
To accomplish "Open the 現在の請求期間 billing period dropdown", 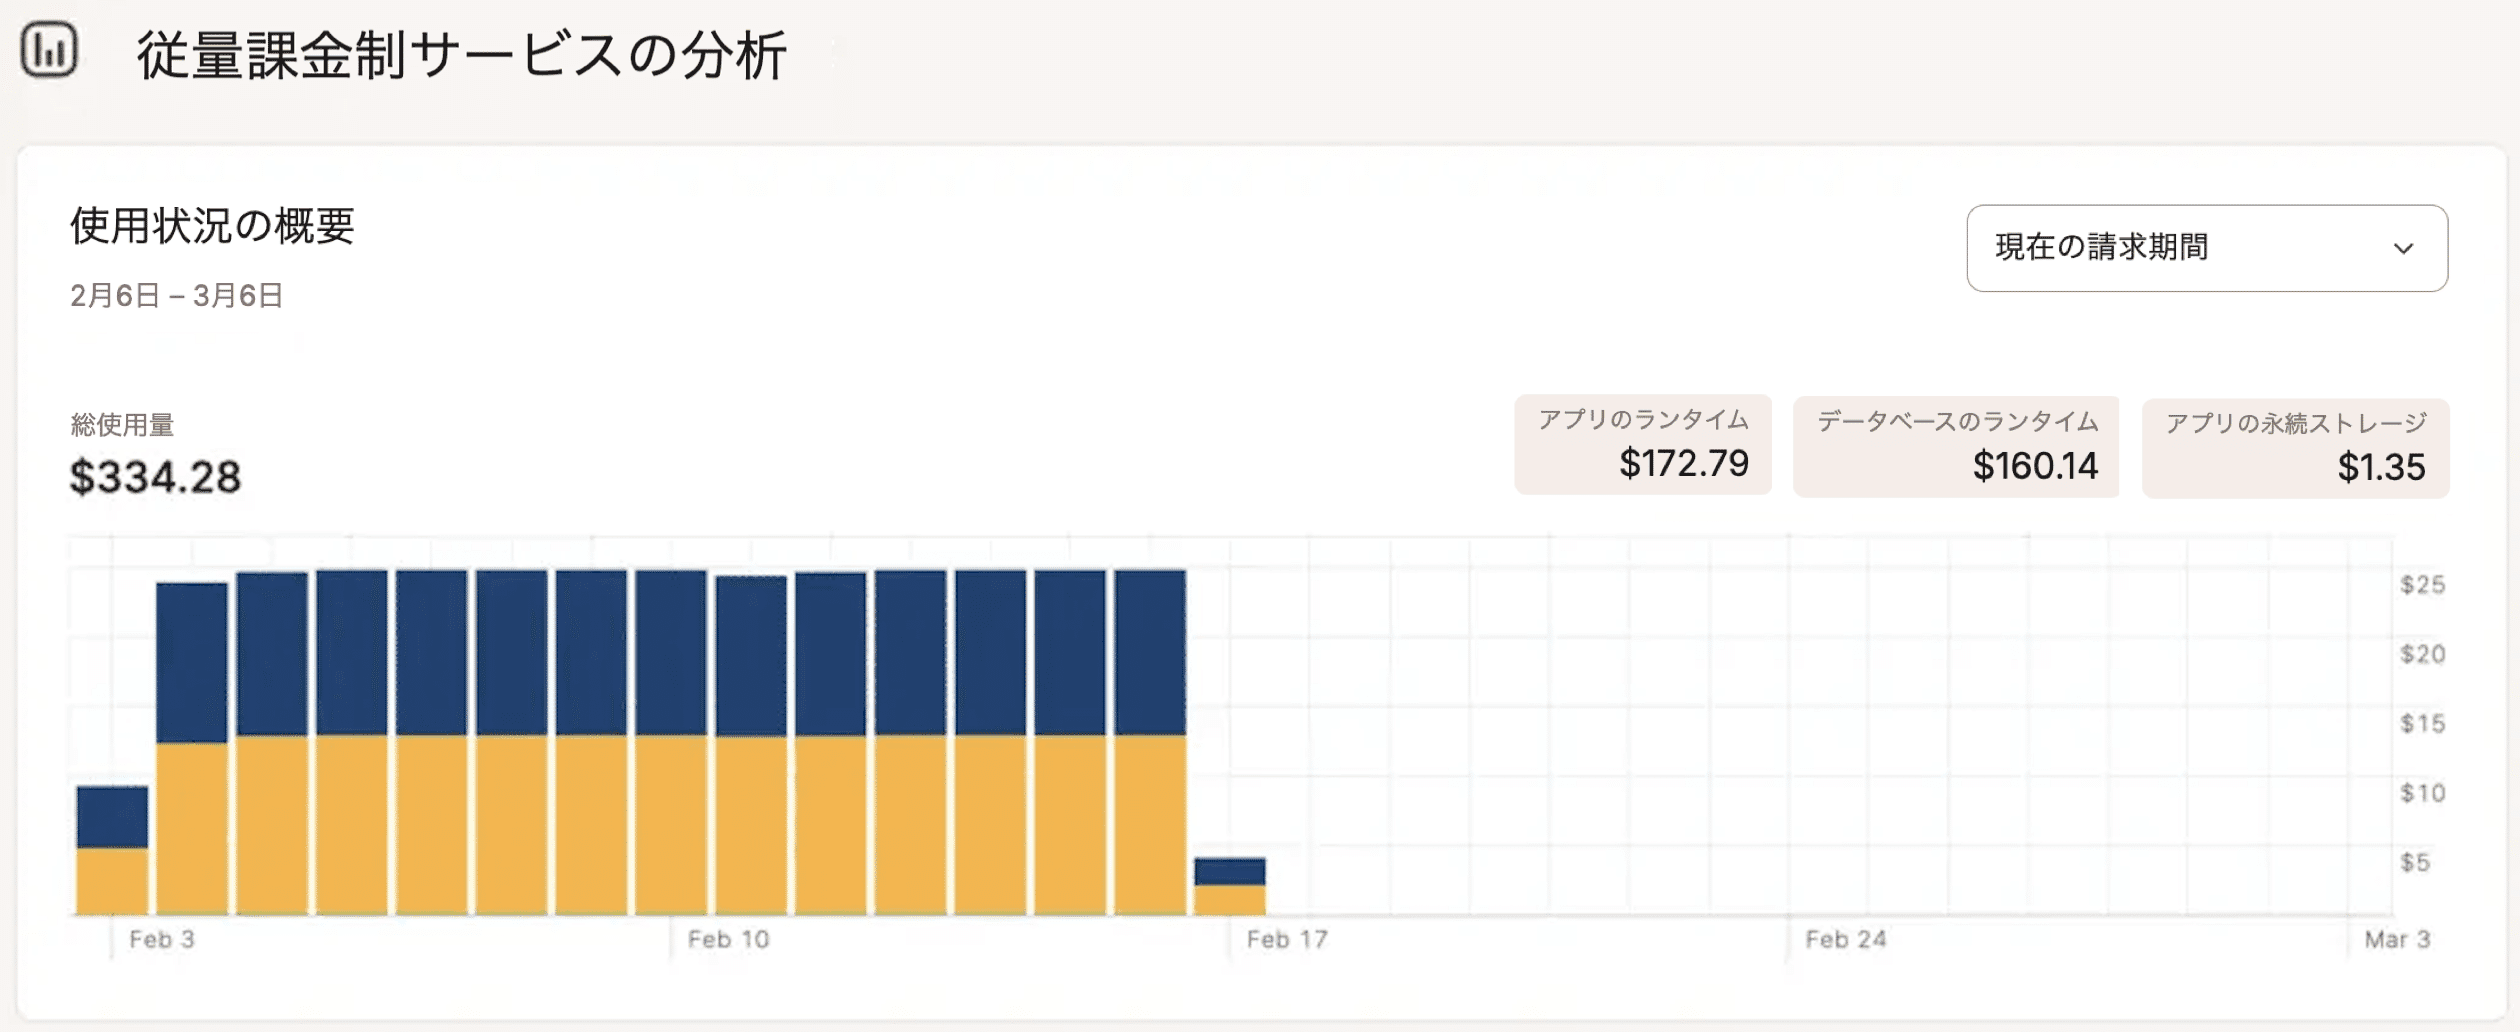I will click(x=2206, y=248).
